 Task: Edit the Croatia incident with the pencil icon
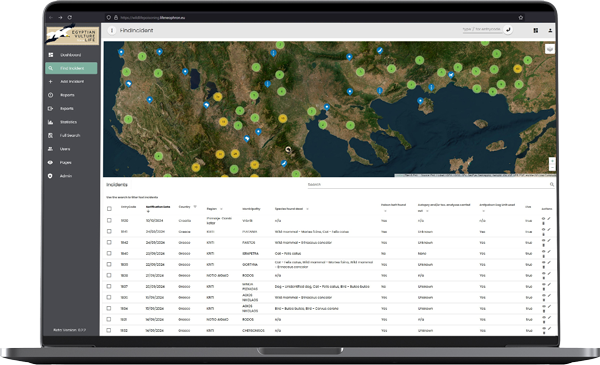549,218
